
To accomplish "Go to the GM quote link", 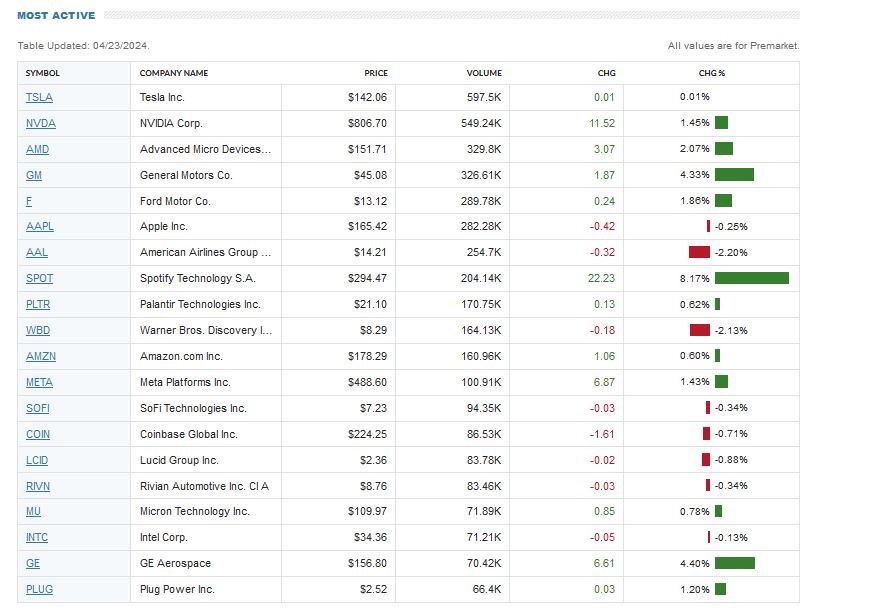I will [x=33, y=175].
